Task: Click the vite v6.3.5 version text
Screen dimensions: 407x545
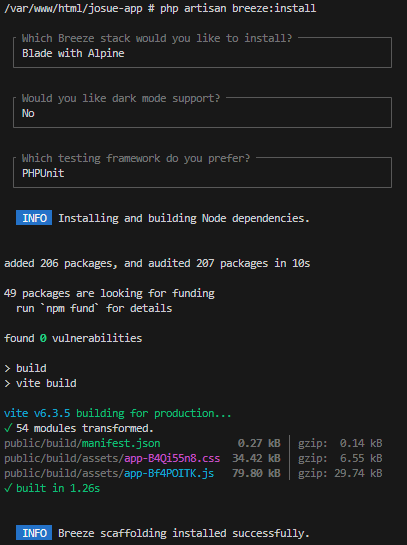Action: click(x=37, y=413)
